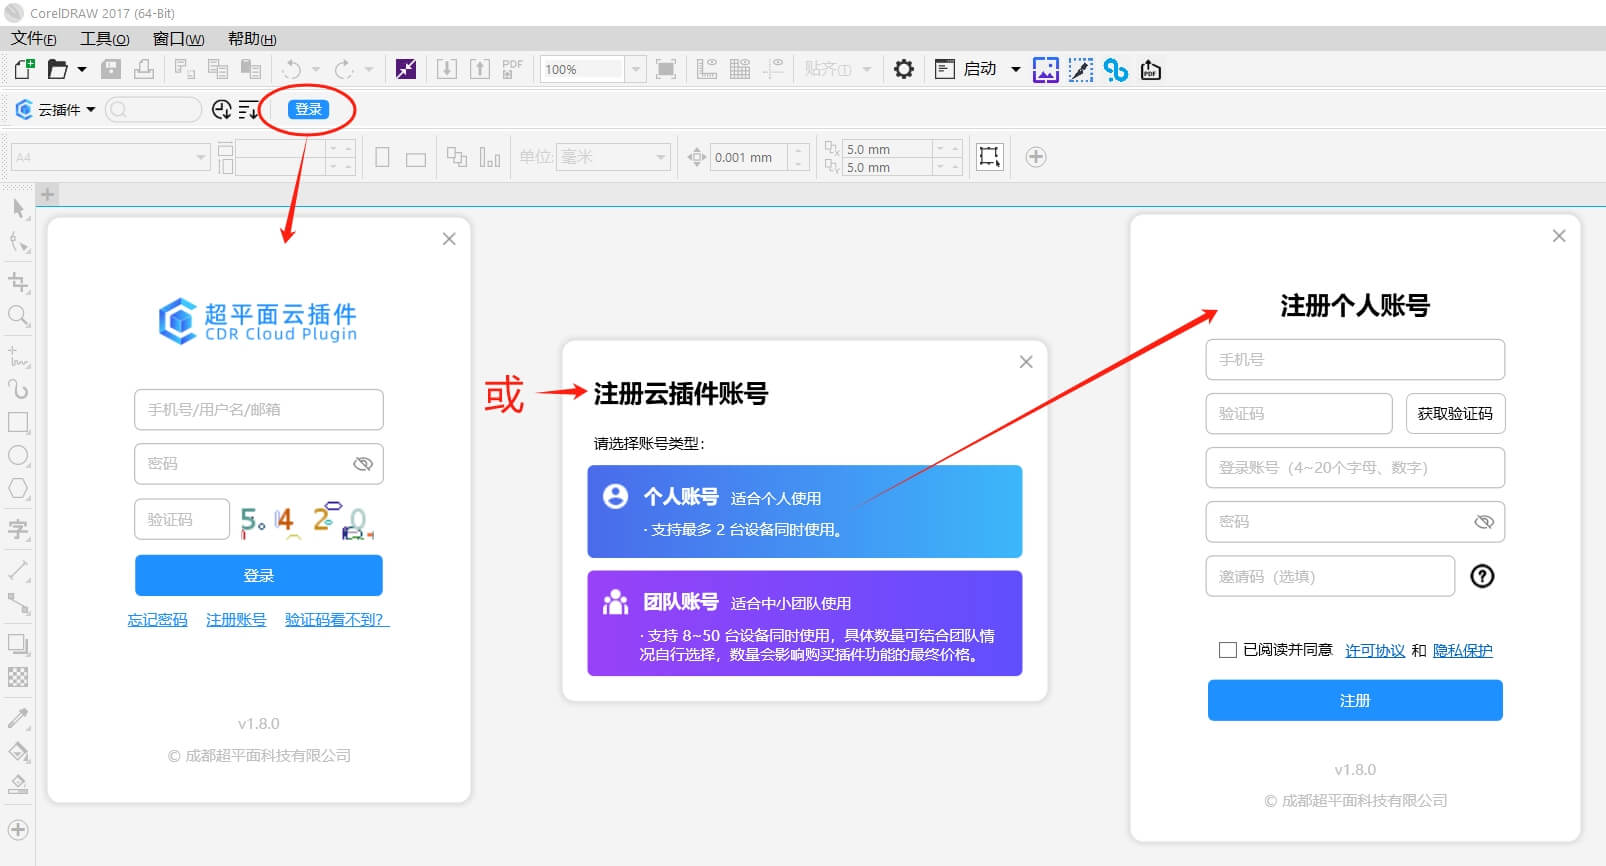Expand the 云插件 dropdown
1606x866 pixels.
(x=91, y=109)
